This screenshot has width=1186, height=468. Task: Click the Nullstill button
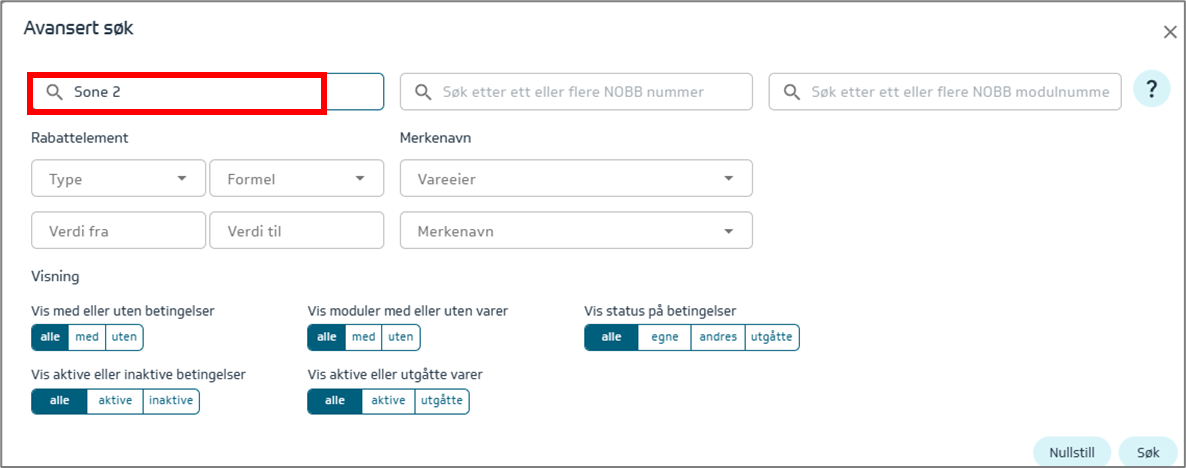point(1071,453)
